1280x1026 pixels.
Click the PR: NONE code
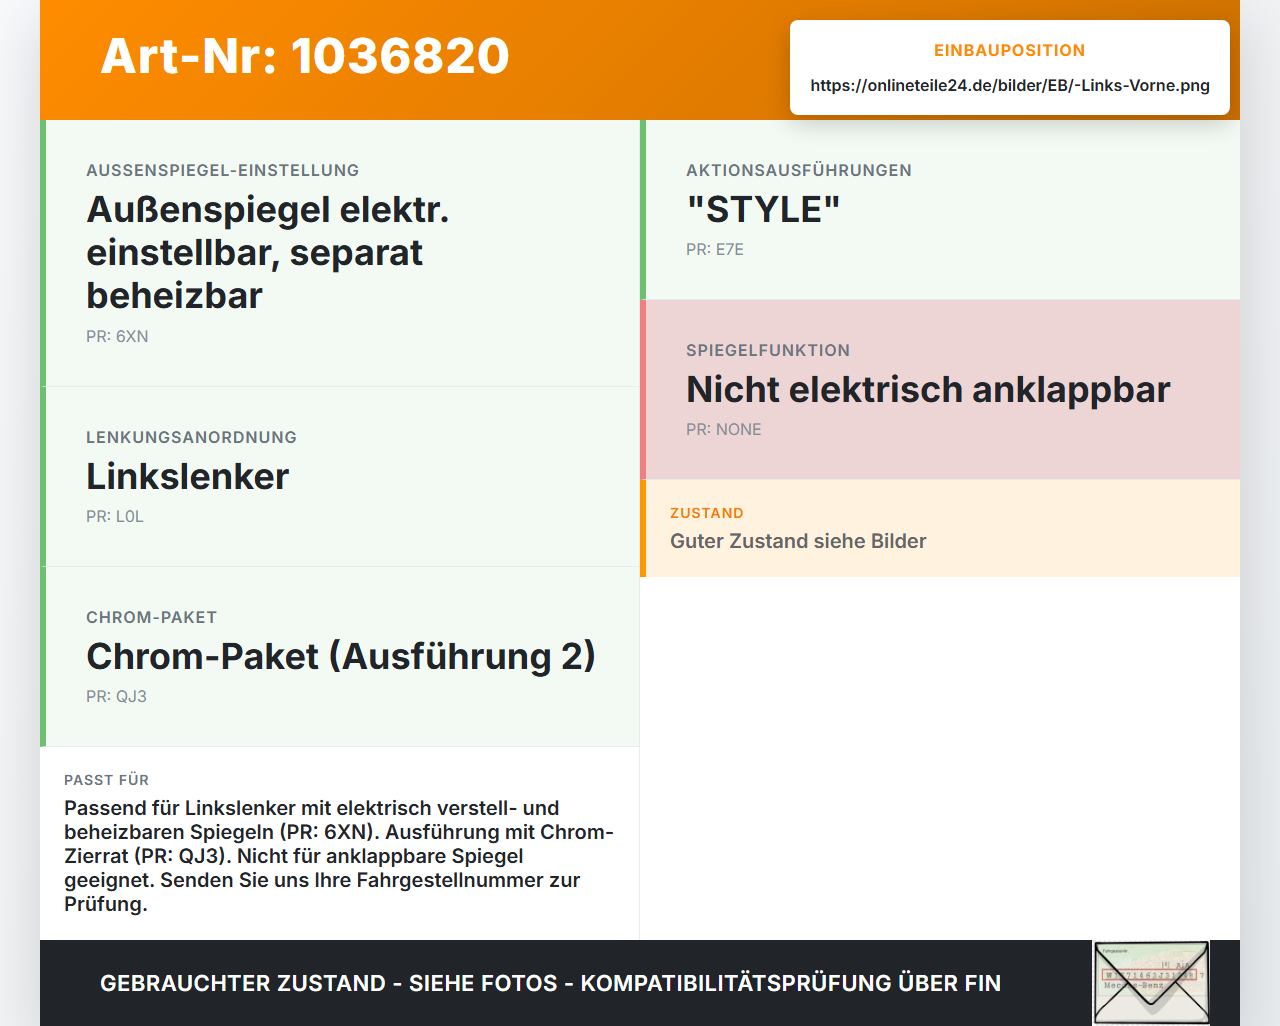tap(724, 430)
